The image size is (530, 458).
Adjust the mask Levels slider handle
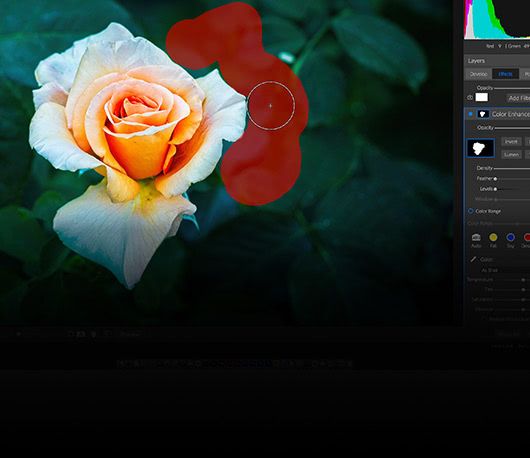[495, 189]
